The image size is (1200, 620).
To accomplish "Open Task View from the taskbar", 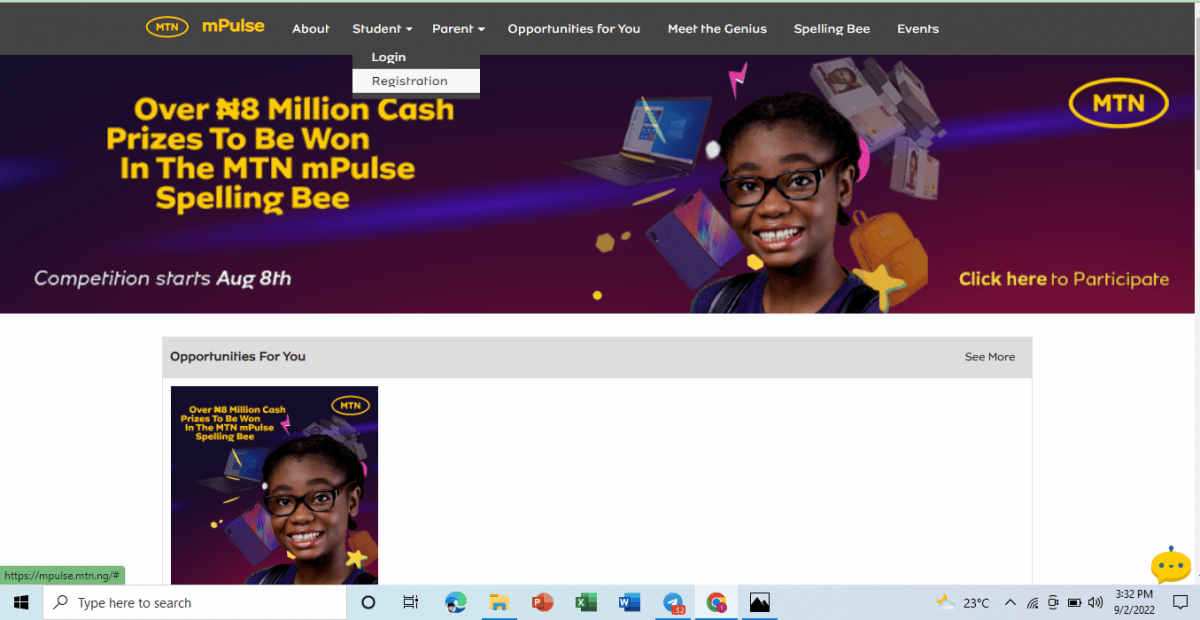I will coord(410,602).
